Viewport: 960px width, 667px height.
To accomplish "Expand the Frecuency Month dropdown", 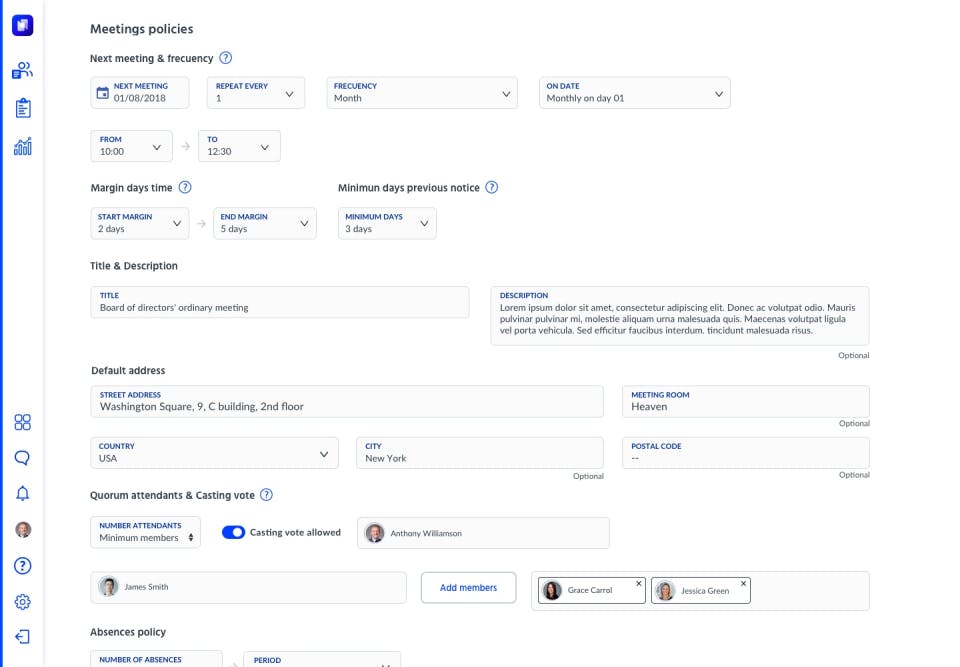I will pos(422,92).
